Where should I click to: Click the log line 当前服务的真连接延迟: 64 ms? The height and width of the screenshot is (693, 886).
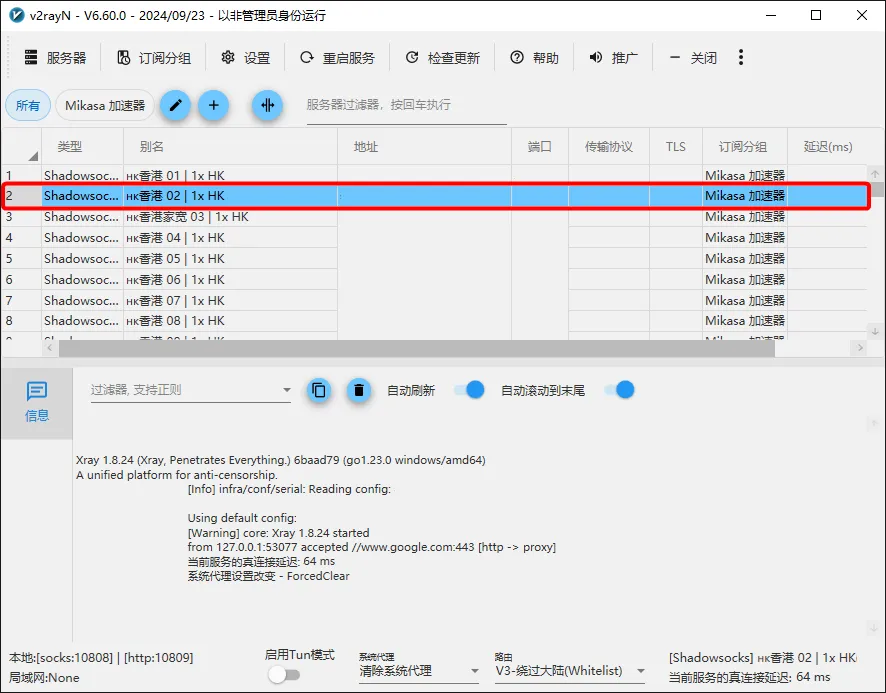tap(261, 561)
